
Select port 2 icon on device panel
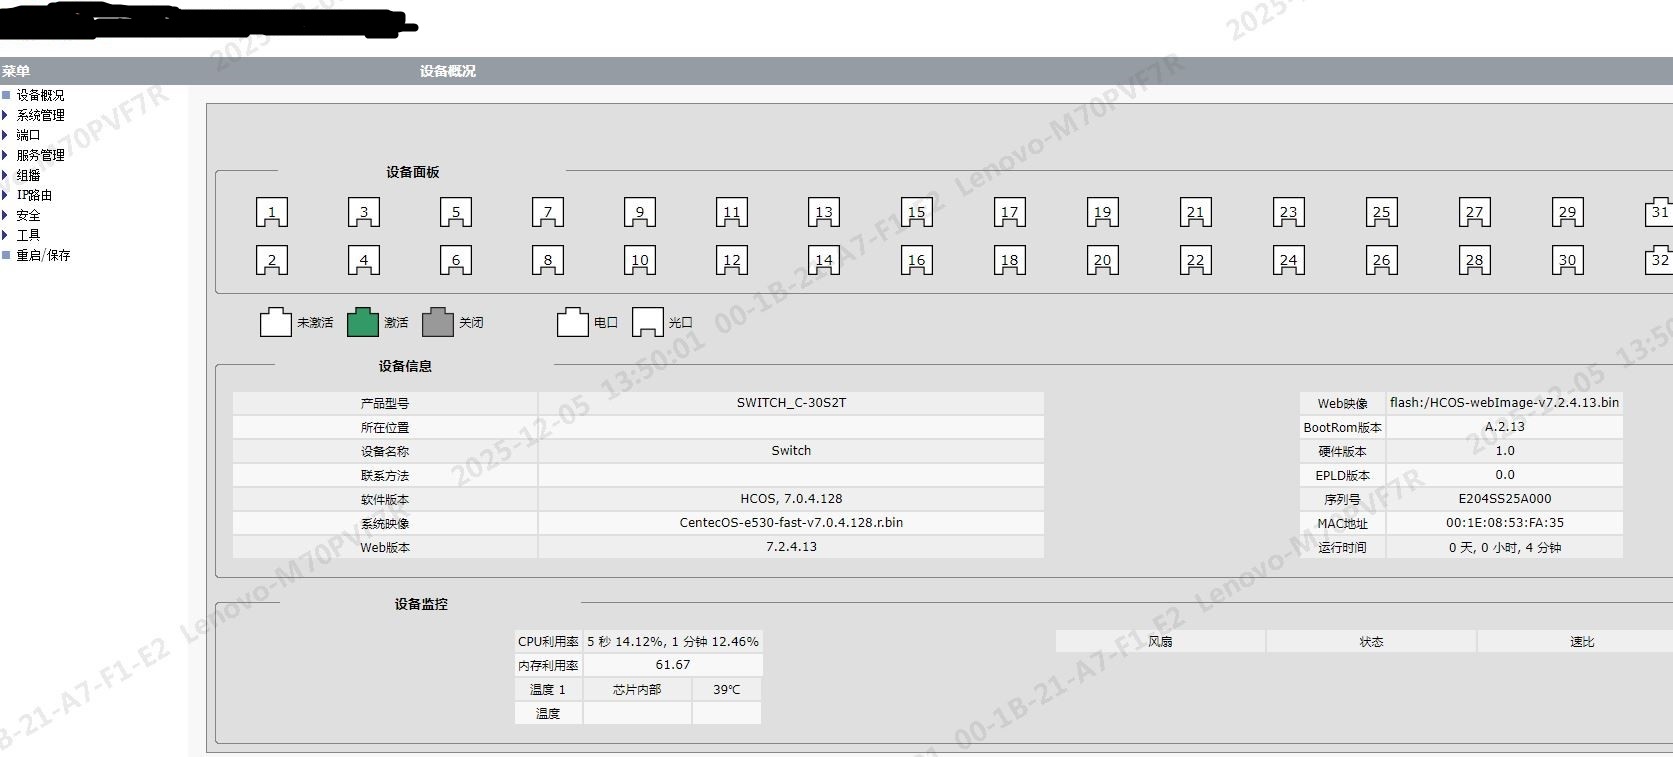272,260
